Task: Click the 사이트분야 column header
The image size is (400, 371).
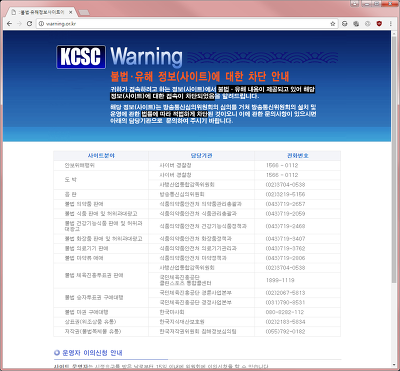Action: point(101,156)
